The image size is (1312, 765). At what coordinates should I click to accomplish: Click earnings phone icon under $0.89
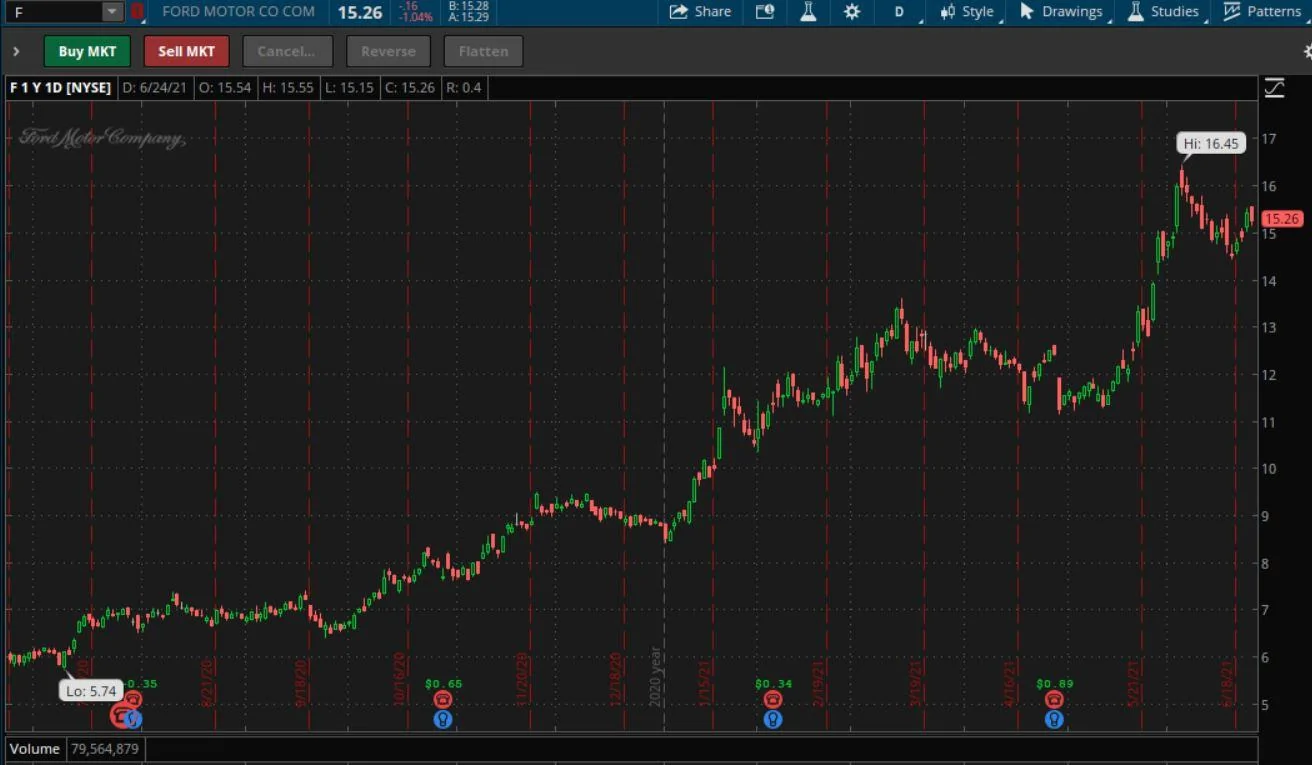coord(1053,700)
